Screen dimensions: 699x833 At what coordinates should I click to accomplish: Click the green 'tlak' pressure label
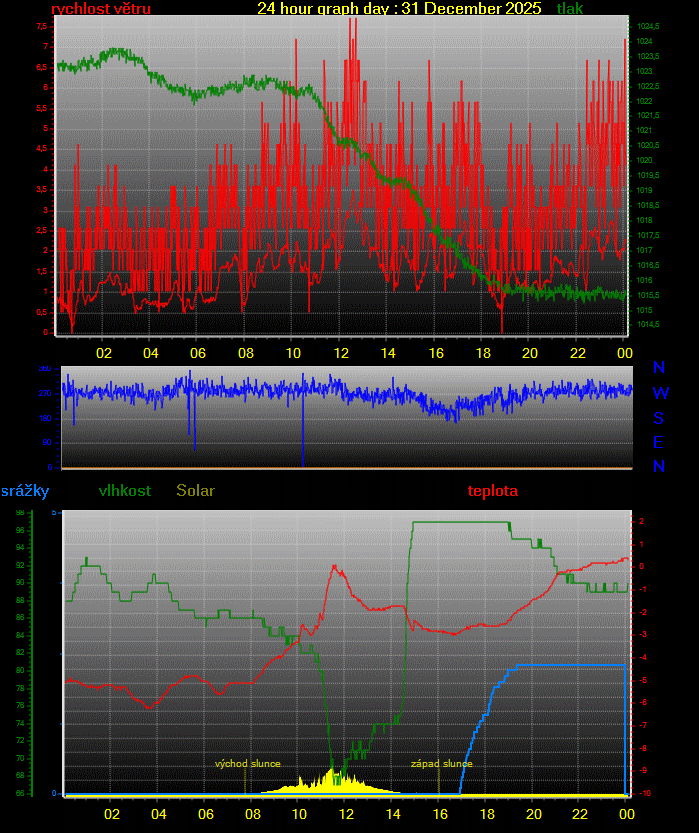[x=571, y=9]
